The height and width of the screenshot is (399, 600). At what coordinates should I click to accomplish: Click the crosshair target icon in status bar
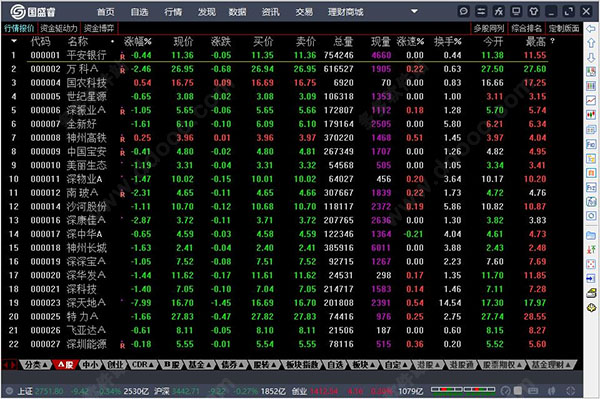click(571, 391)
